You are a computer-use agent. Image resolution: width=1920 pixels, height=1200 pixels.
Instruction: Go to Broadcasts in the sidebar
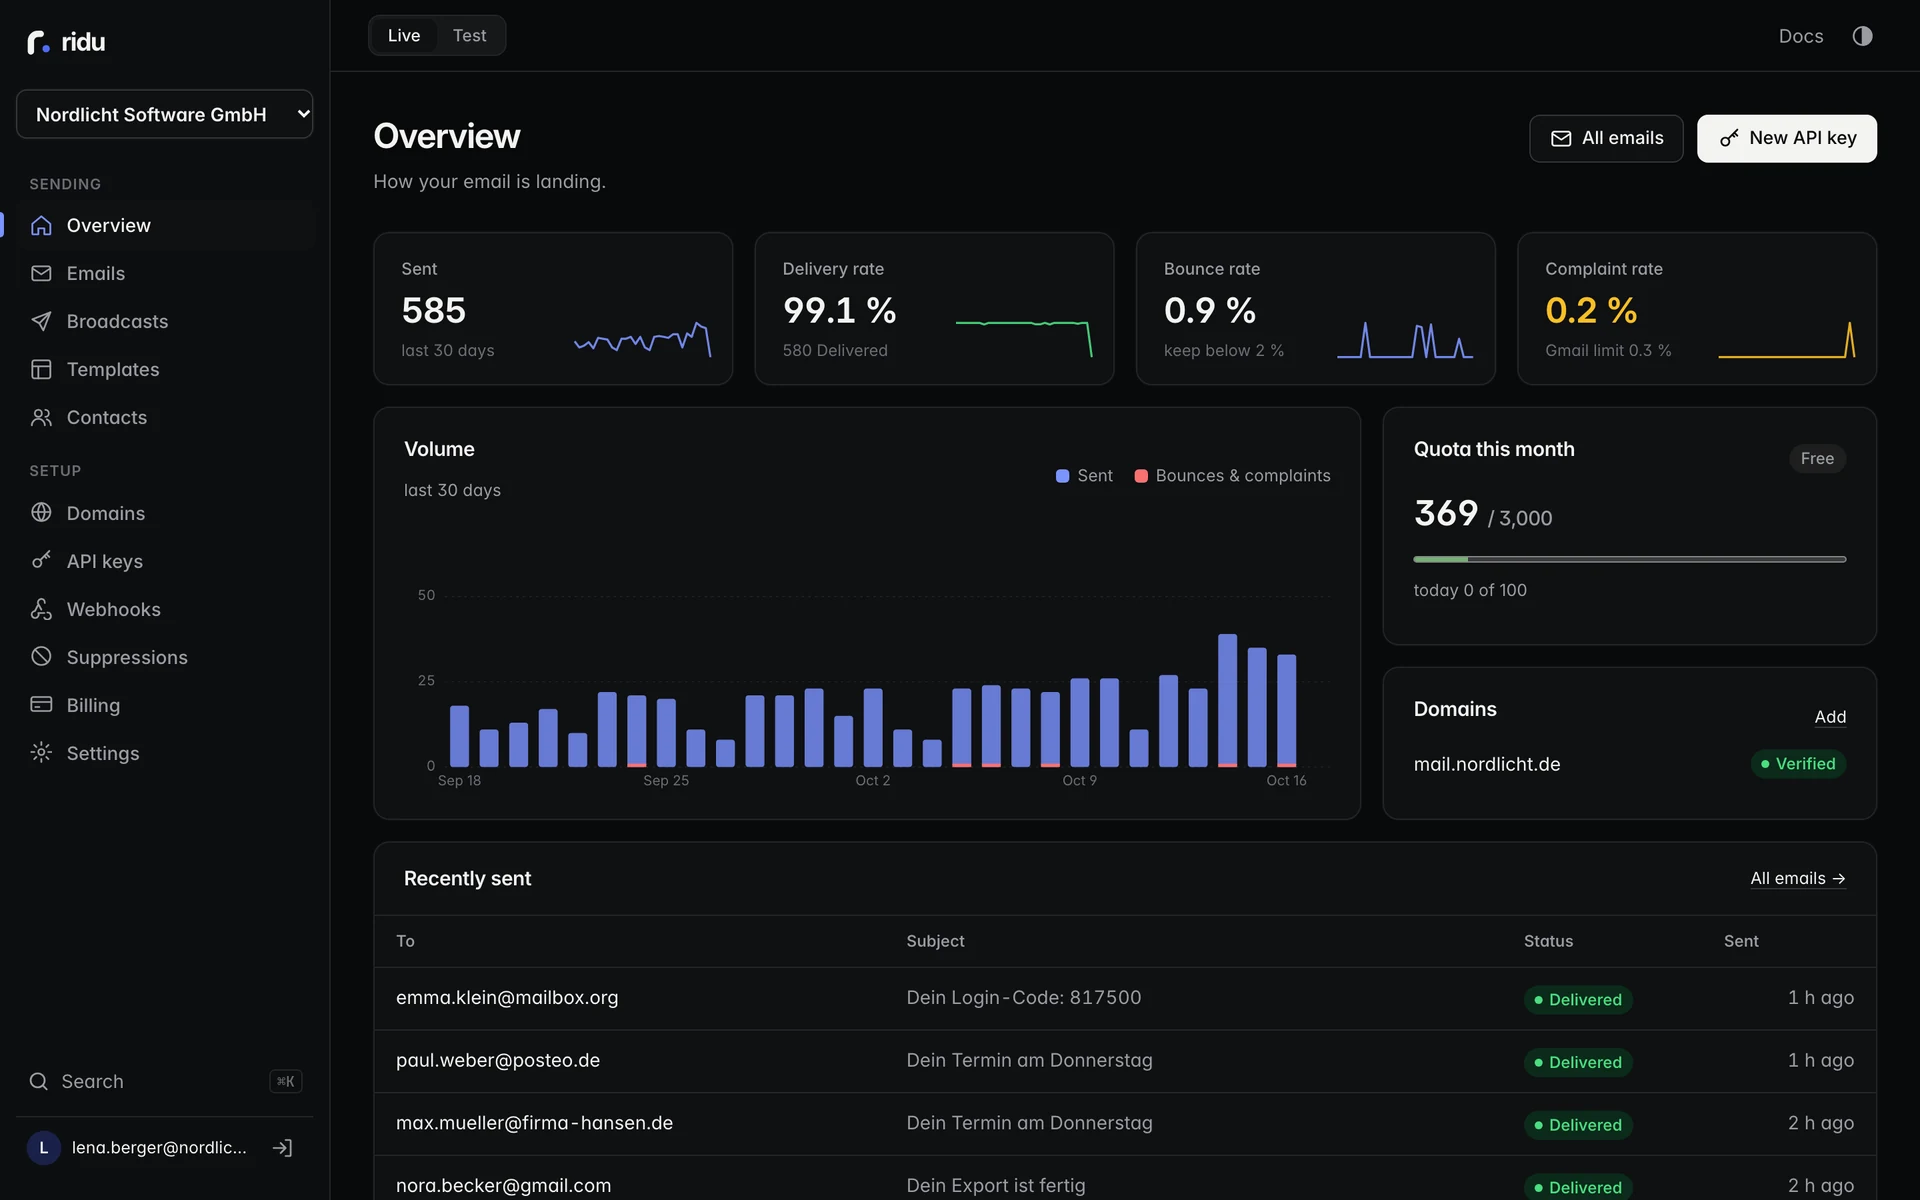click(165, 321)
